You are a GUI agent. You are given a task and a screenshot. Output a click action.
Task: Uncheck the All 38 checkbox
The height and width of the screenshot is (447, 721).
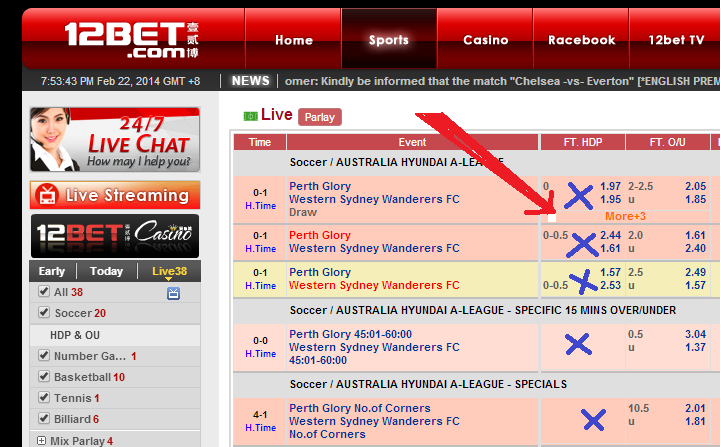point(44,291)
